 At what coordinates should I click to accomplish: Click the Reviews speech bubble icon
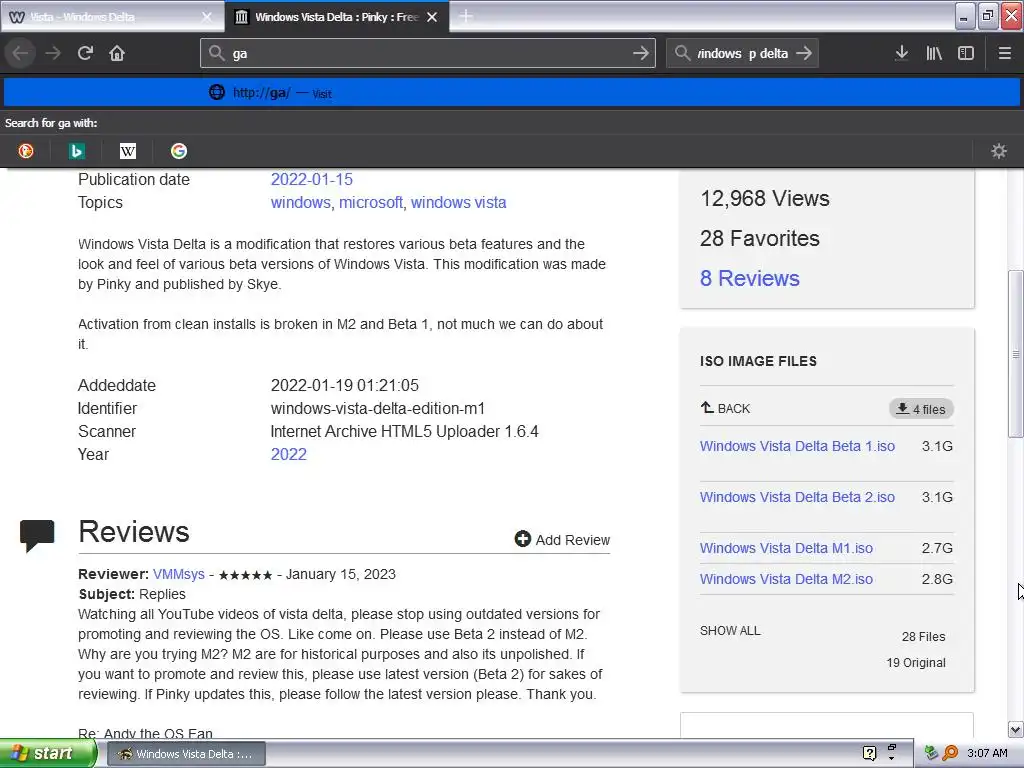tap(37, 535)
